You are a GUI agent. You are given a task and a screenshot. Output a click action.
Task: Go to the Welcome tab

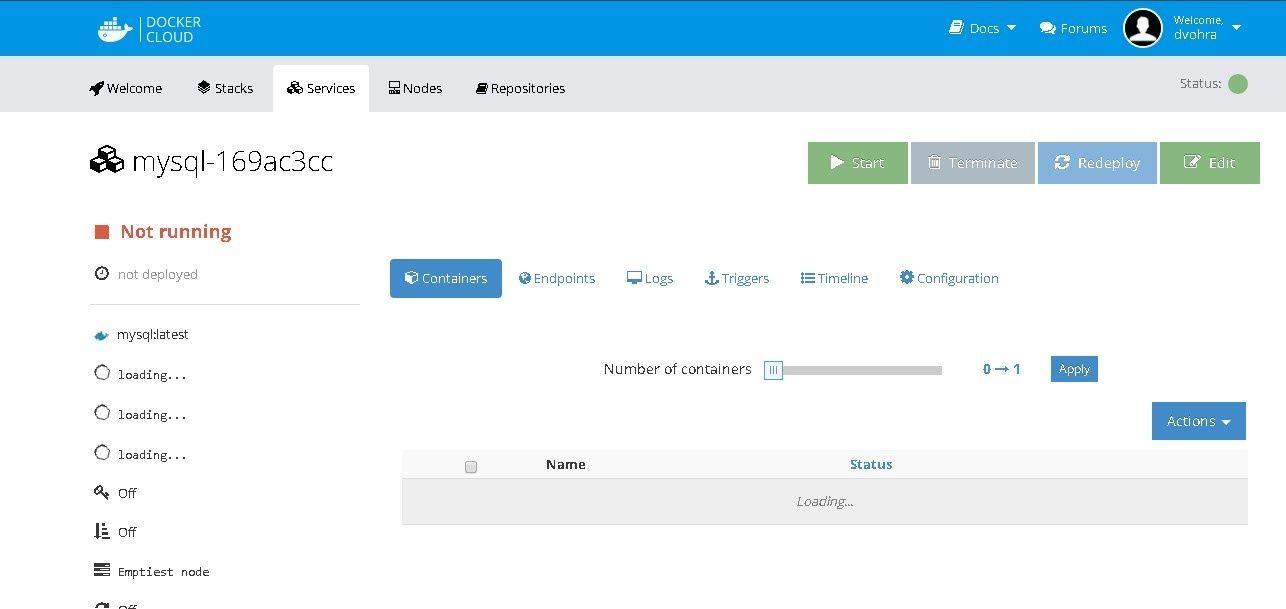pos(125,88)
